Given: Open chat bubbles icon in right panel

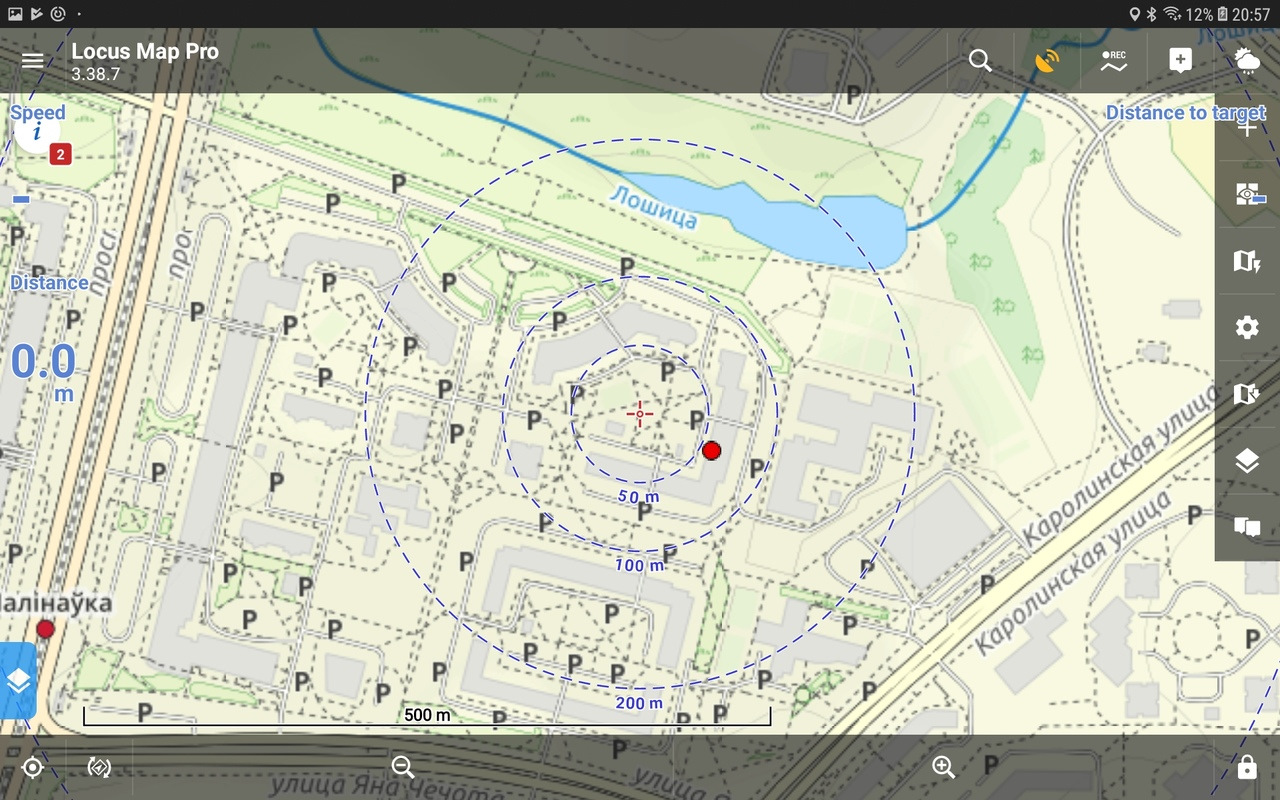Looking at the screenshot, I should pos(1247,527).
